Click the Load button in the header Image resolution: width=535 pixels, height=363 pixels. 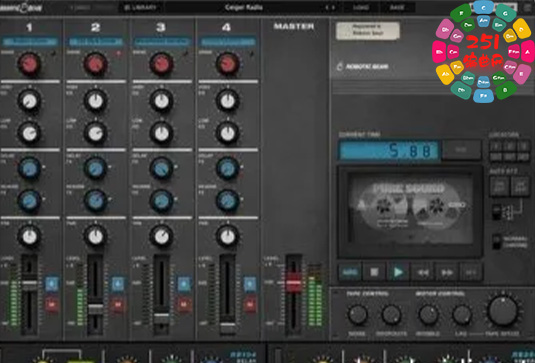point(361,7)
